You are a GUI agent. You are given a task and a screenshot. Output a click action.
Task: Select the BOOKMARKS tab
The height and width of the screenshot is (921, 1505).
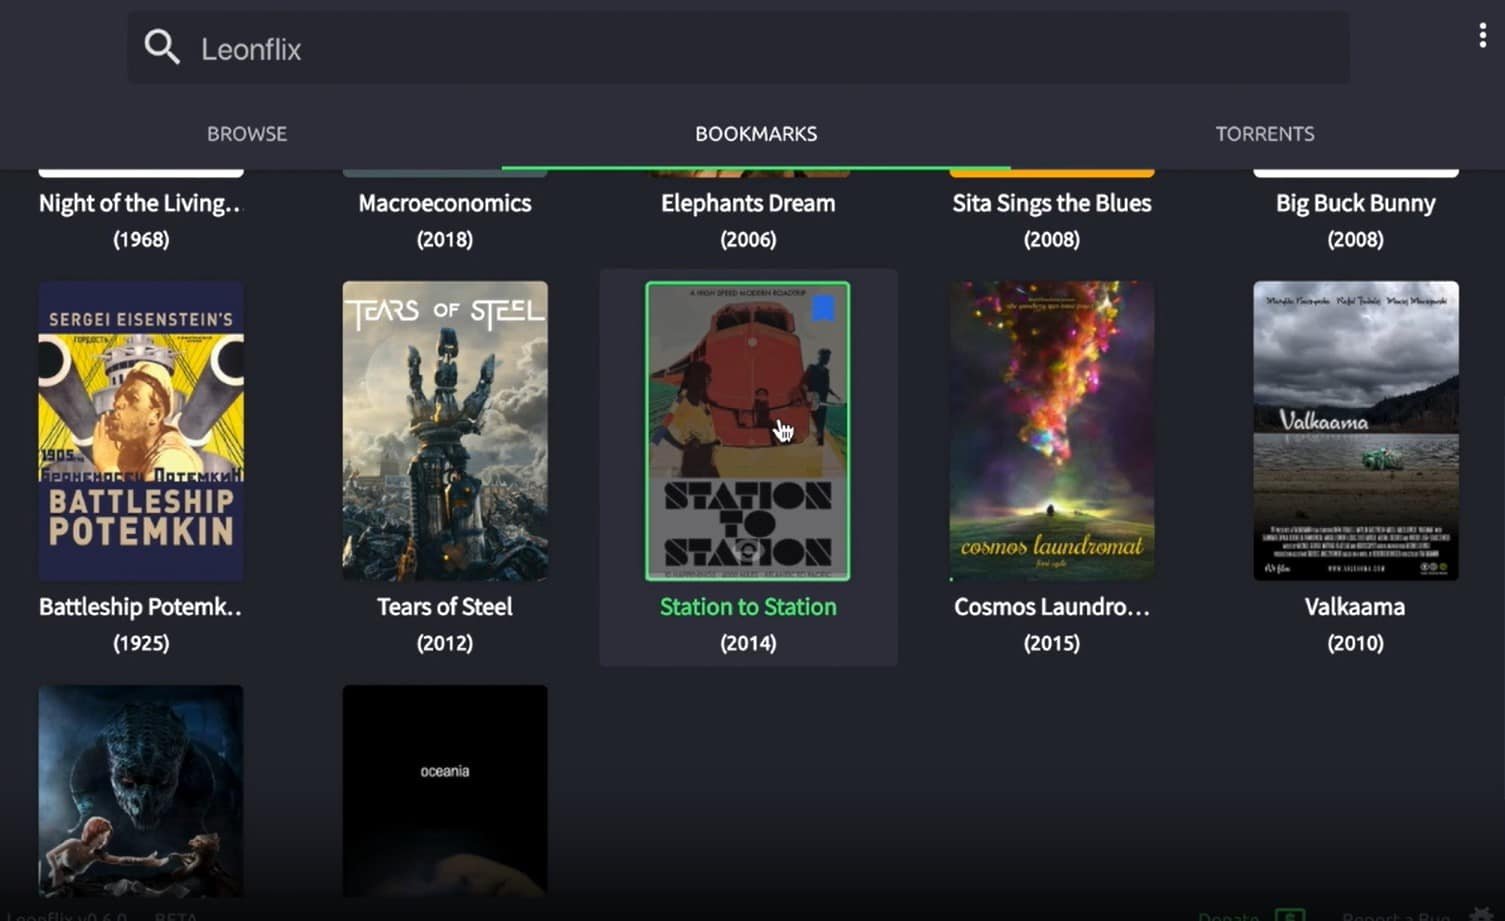[756, 134]
